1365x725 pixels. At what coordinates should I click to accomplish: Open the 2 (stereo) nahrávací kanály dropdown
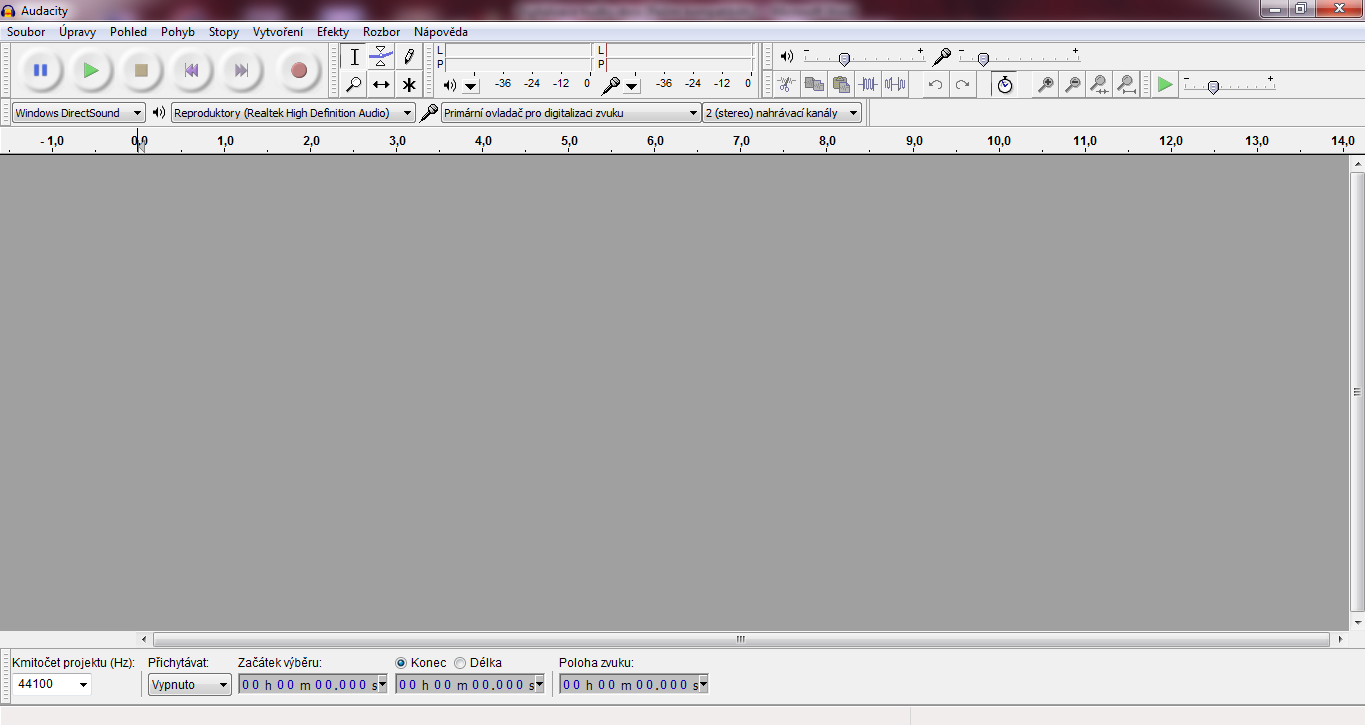coord(782,113)
